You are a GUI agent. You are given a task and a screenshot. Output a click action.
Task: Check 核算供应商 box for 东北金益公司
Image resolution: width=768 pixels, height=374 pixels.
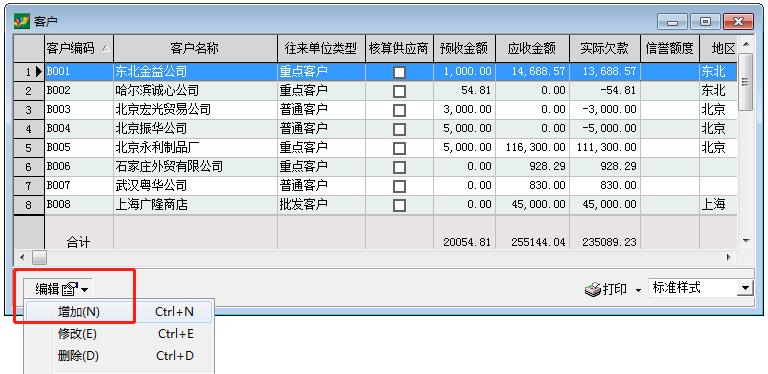click(399, 72)
